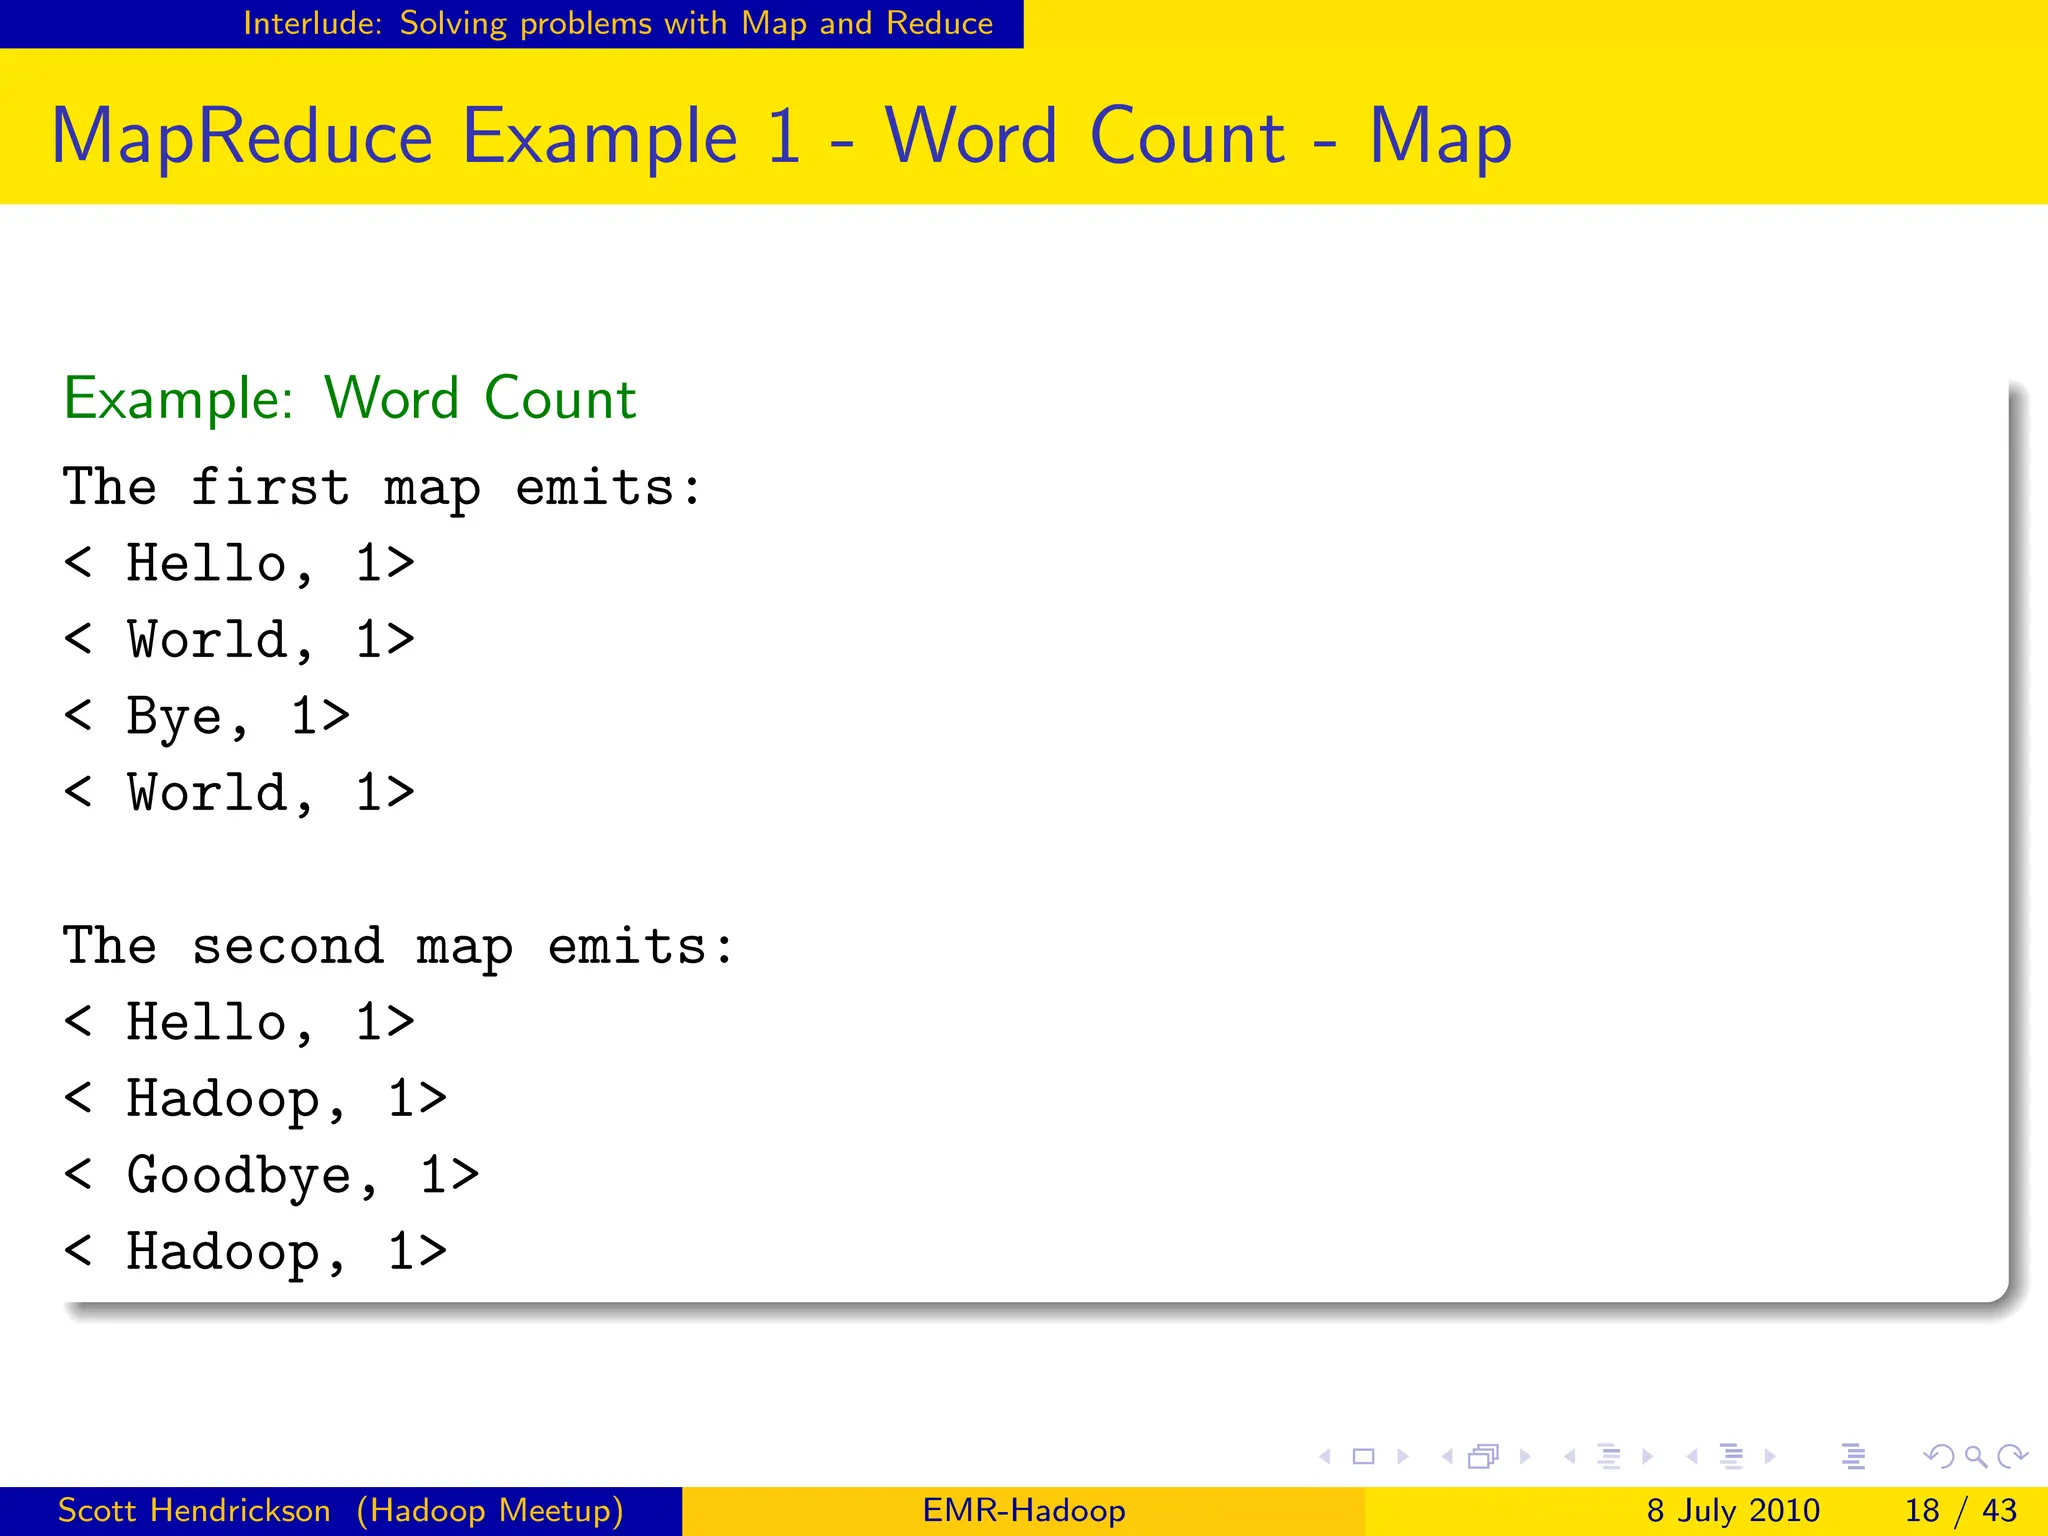Open the 'Interlude: Solving problems with Map and Reduce' section link
The width and height of the screenshot is (2048, 1536).
pos(618,23)
